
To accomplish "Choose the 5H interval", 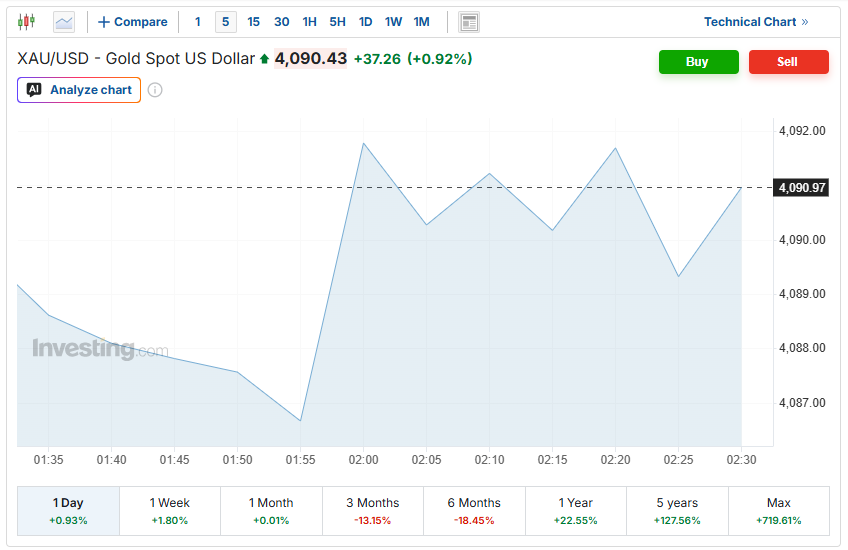I will point(337,22).
